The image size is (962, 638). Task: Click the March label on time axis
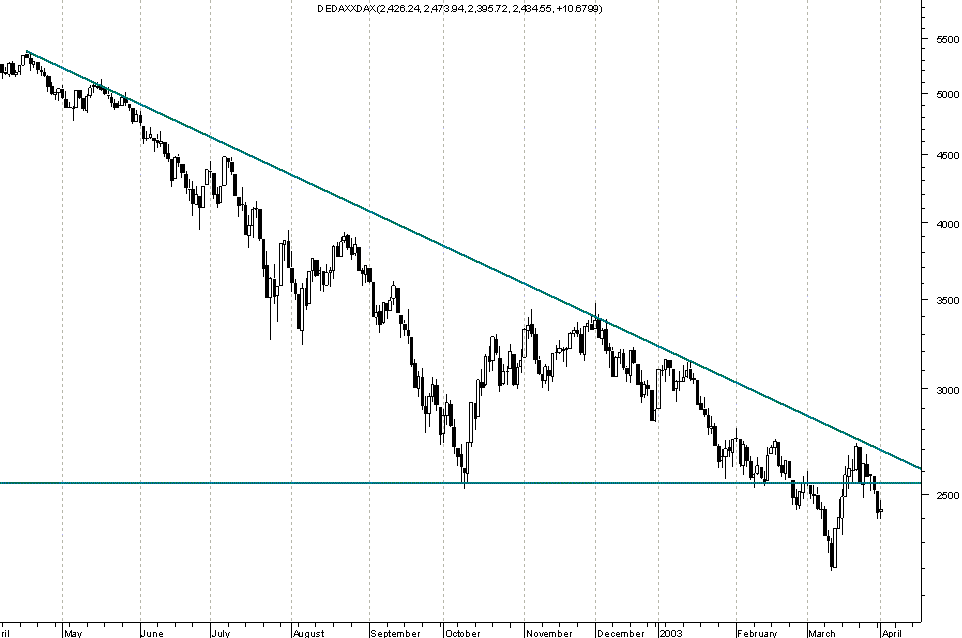click(x=822, y=633)
